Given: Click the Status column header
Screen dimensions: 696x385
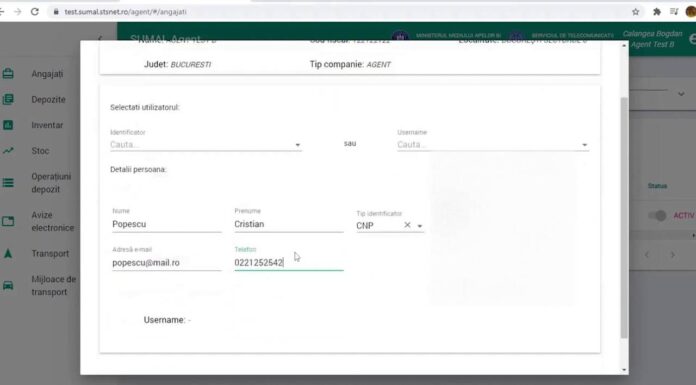Looking at the screenshot, I should [x=657, y=186].
